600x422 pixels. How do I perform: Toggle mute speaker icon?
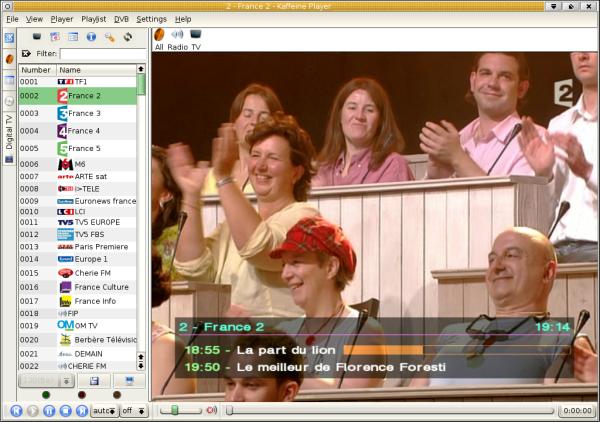(211, 411)
